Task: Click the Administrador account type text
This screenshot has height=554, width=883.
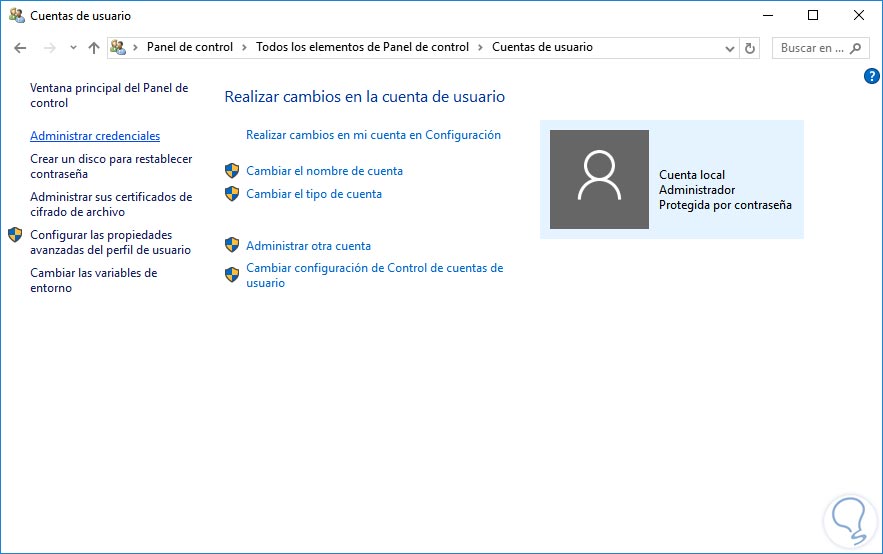Action: (x=697, y=190)
